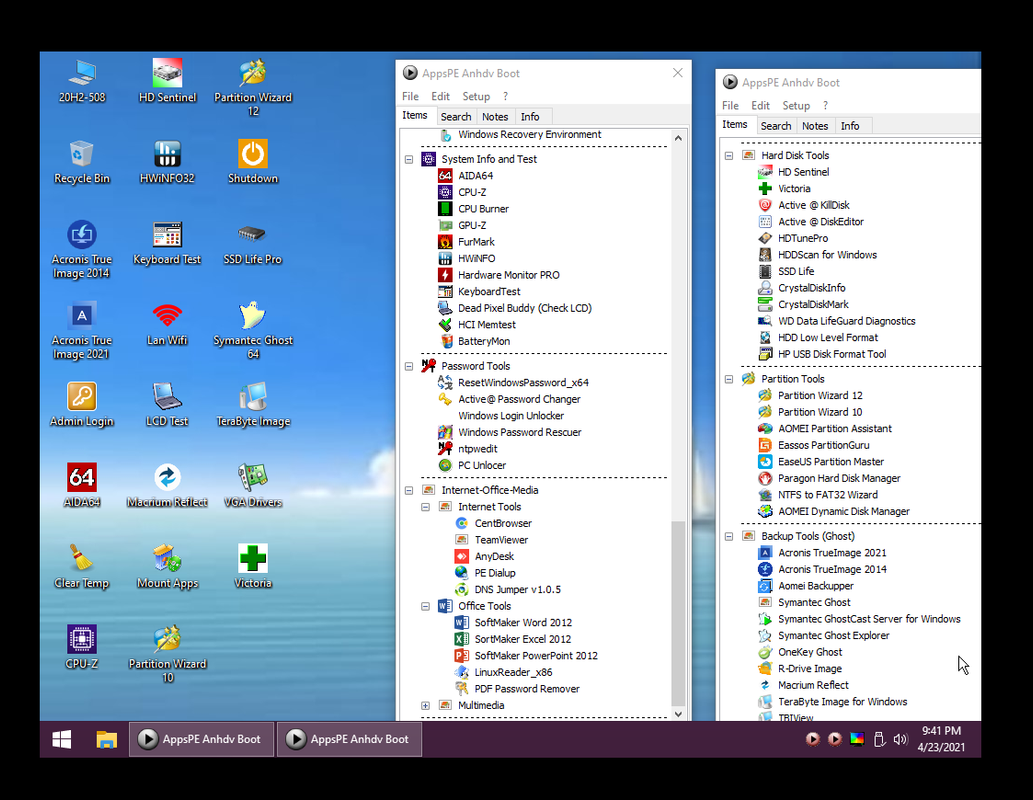
Task: Open Setup menu in left AppsPE window
Action: pos(476,96)
